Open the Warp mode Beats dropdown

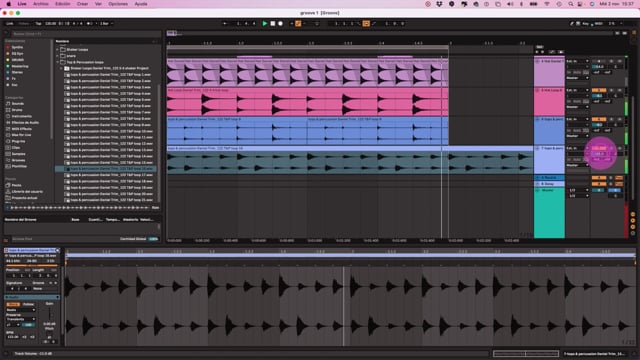(x=20, y=310)
